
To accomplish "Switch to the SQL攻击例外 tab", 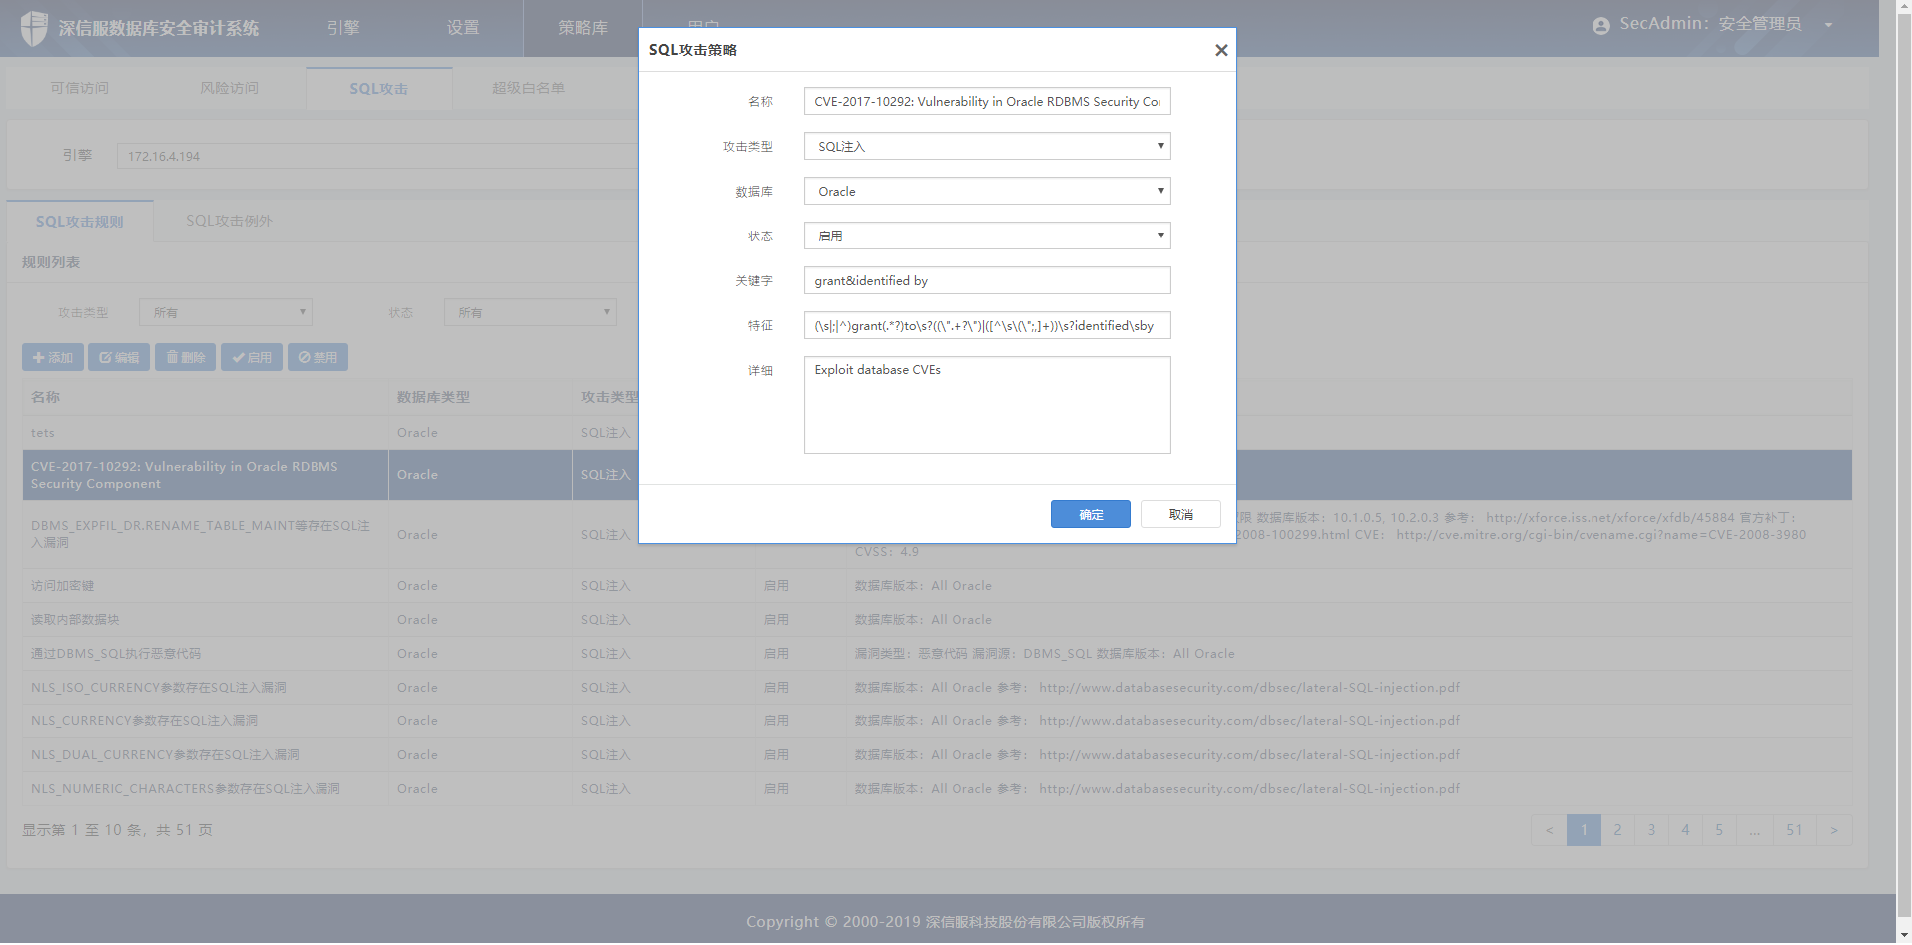I will tap(229, 221).
